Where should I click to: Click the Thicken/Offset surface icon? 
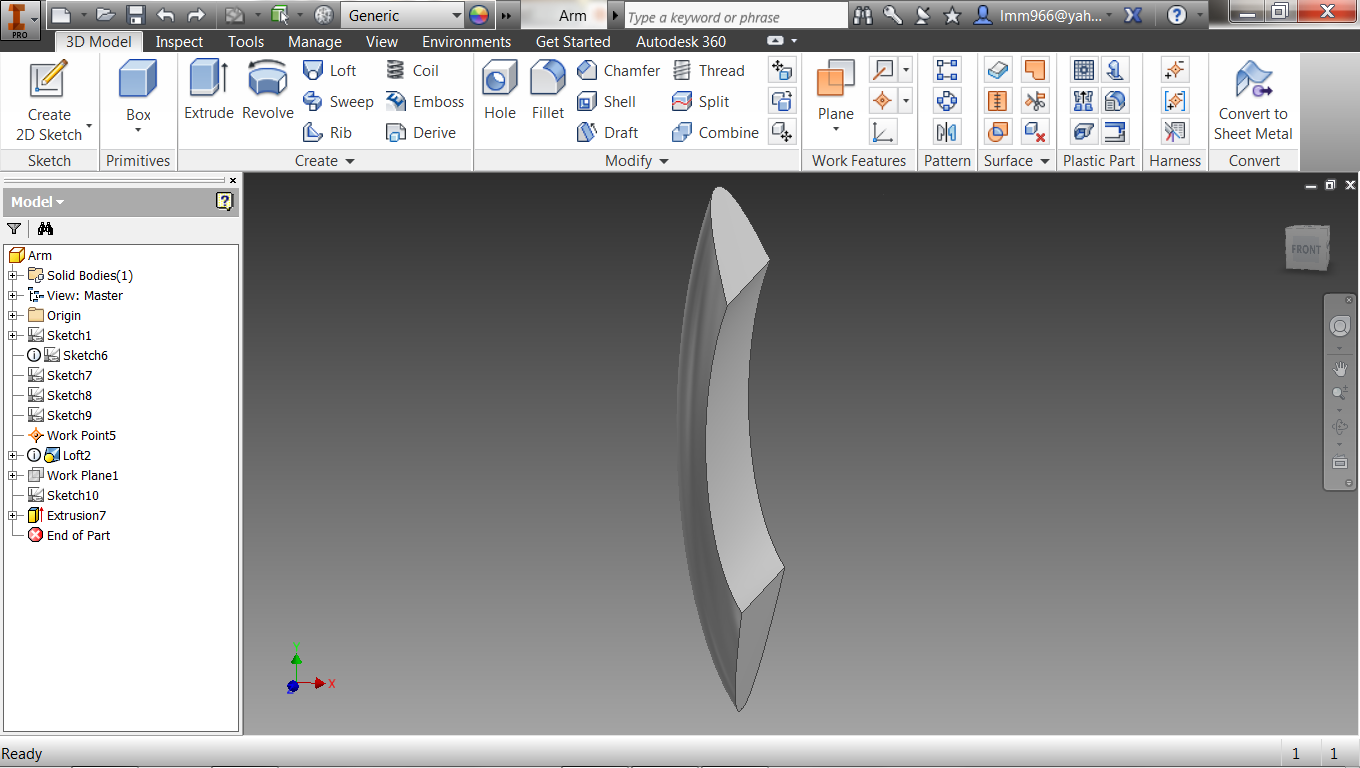pyautogui.click(x=998, y=70)
